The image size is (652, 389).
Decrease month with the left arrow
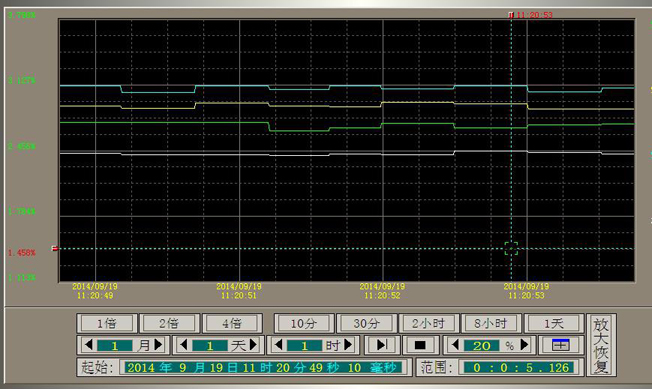(x=88, y=345)
